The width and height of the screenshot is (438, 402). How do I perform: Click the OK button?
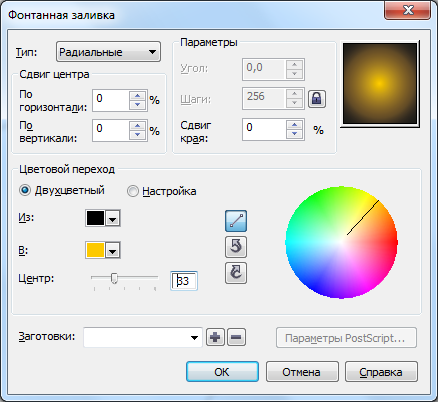222,372
